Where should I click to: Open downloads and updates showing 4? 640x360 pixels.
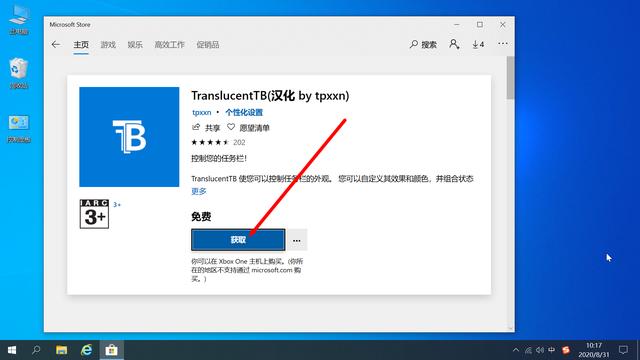(478, 44)
